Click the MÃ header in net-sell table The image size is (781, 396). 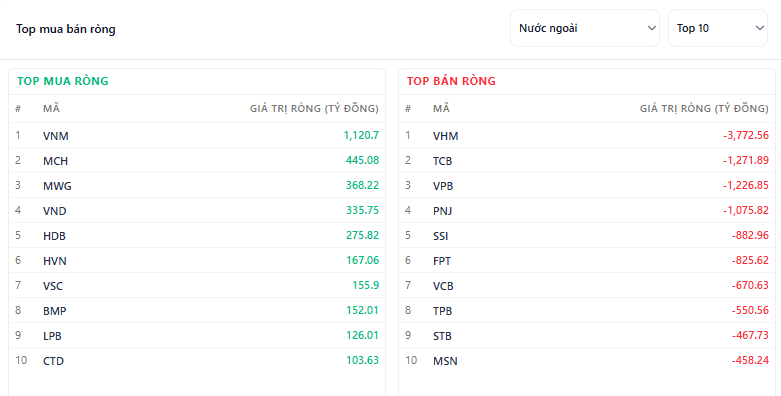click(441, 108)
